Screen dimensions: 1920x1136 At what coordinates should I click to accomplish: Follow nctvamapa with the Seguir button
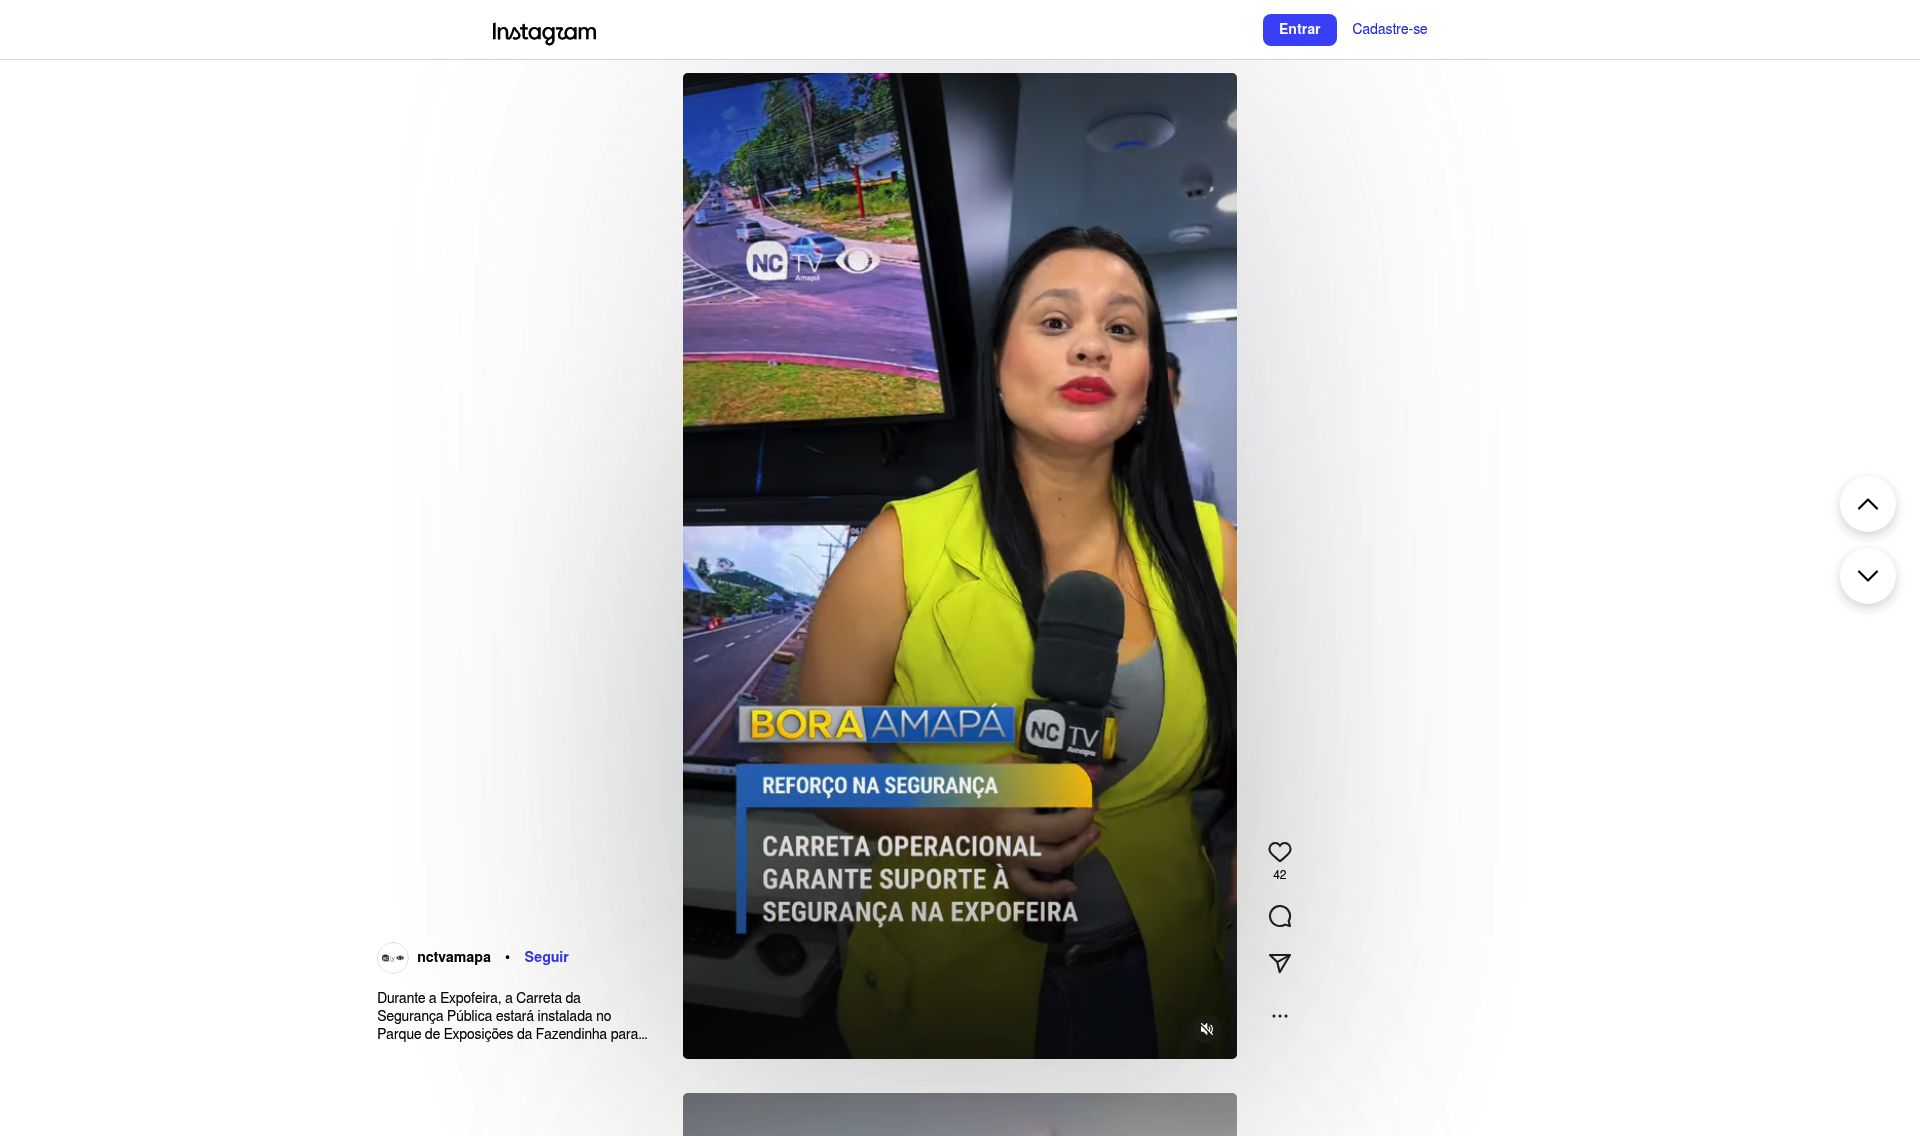(x=546, y=957)
